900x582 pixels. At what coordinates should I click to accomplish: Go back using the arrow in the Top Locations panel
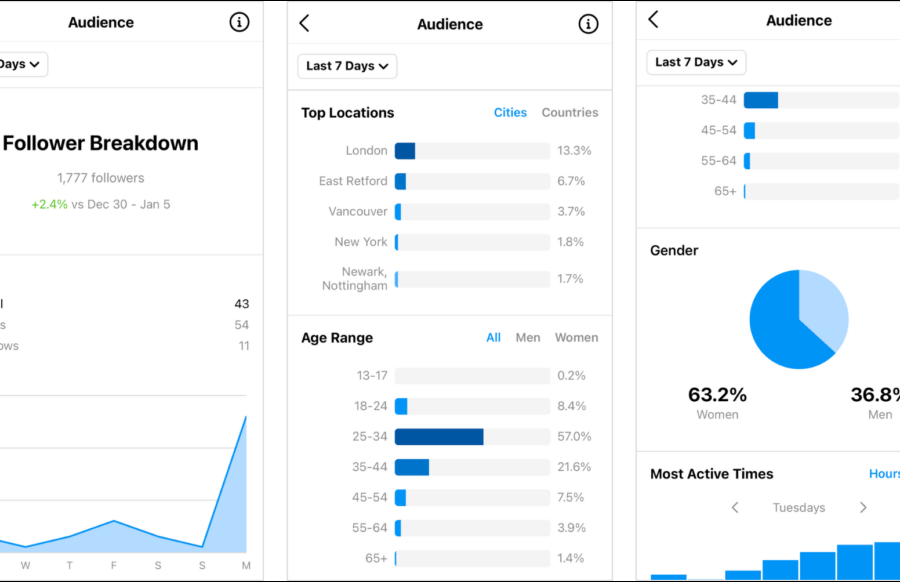pos(305,24)
